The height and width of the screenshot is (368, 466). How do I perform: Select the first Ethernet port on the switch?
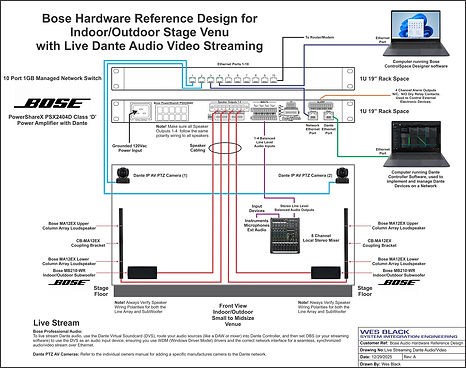192,80
